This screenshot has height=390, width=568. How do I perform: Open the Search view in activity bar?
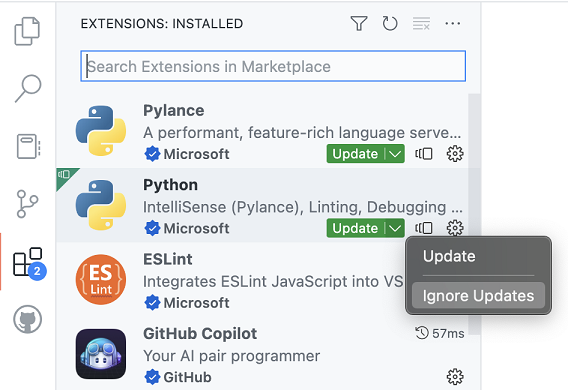tap(28, 88)
